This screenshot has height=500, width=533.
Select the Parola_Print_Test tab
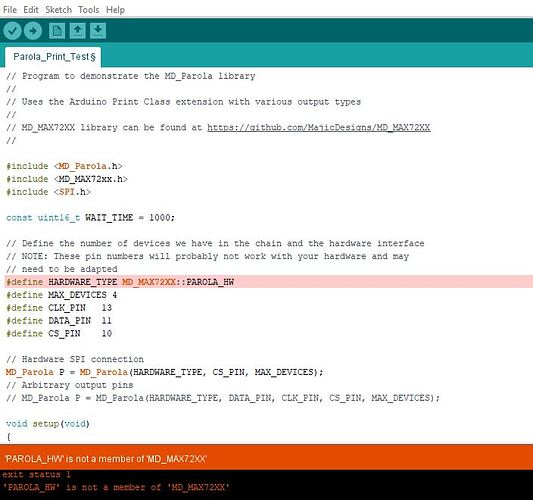[x=53, y=57]
